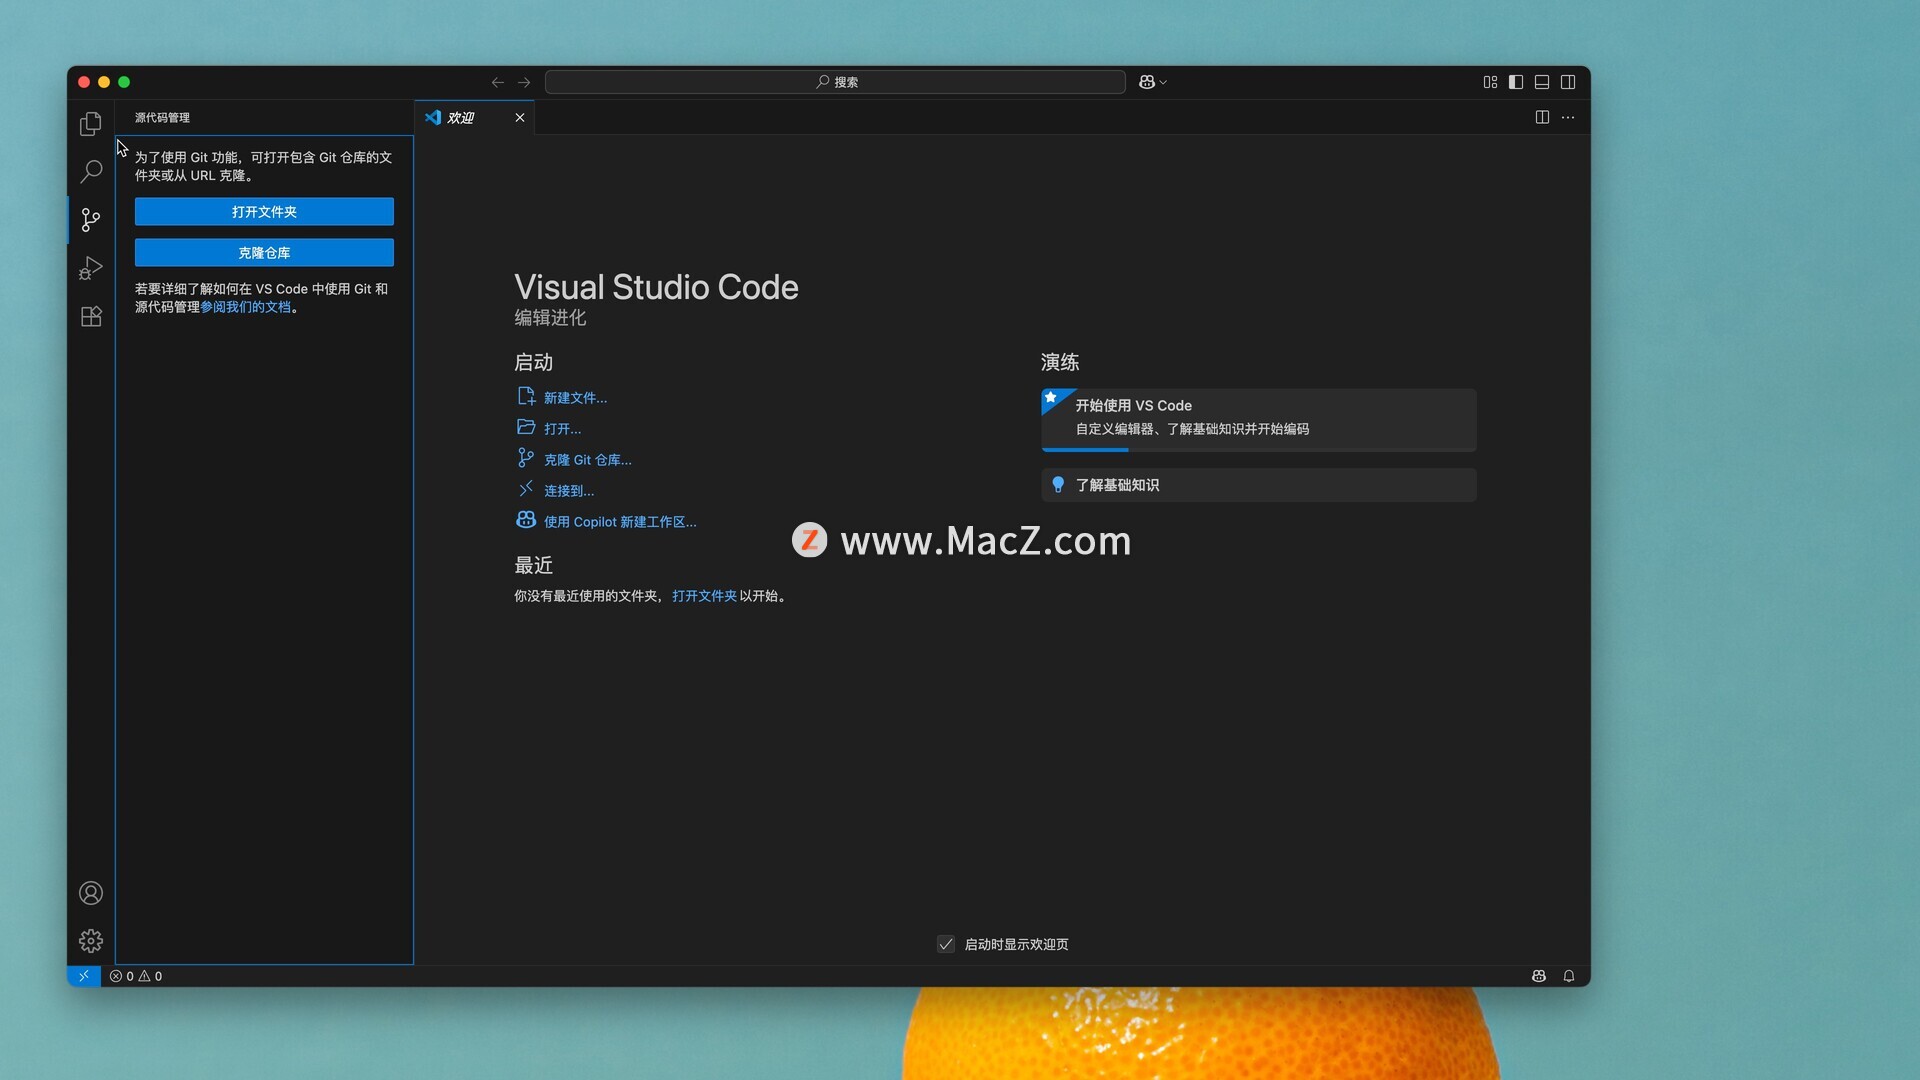Split the editor to the right
The width and height of the screenshot is (1920, 1080).
pos(1542,117)
